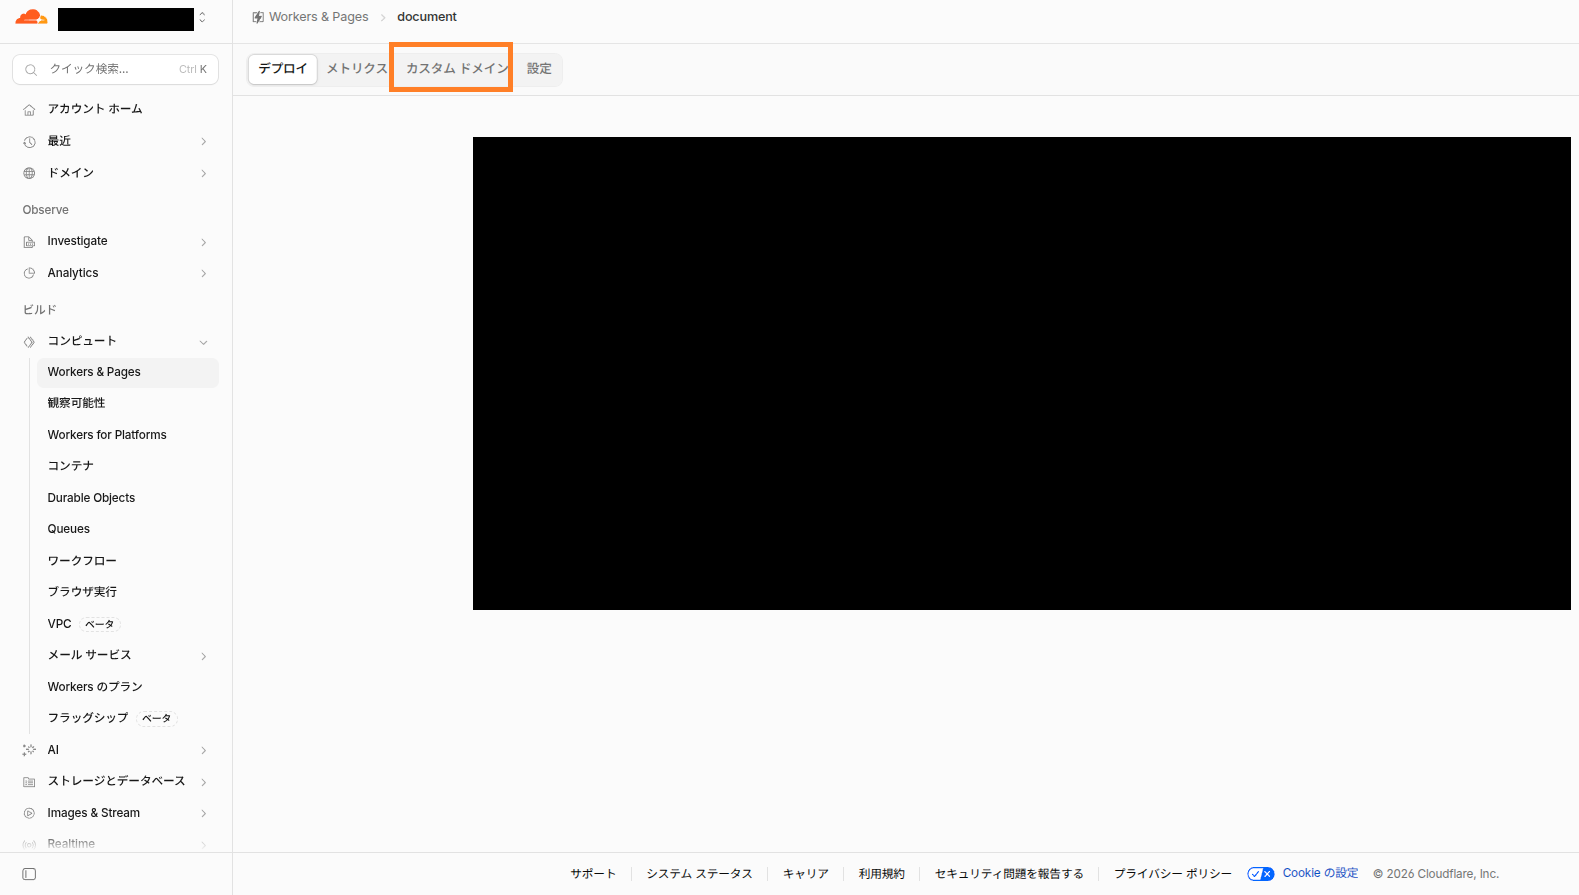Focus the クイック検索 search field
Viewport: 1579px width, 895px height.
(115, 70)
